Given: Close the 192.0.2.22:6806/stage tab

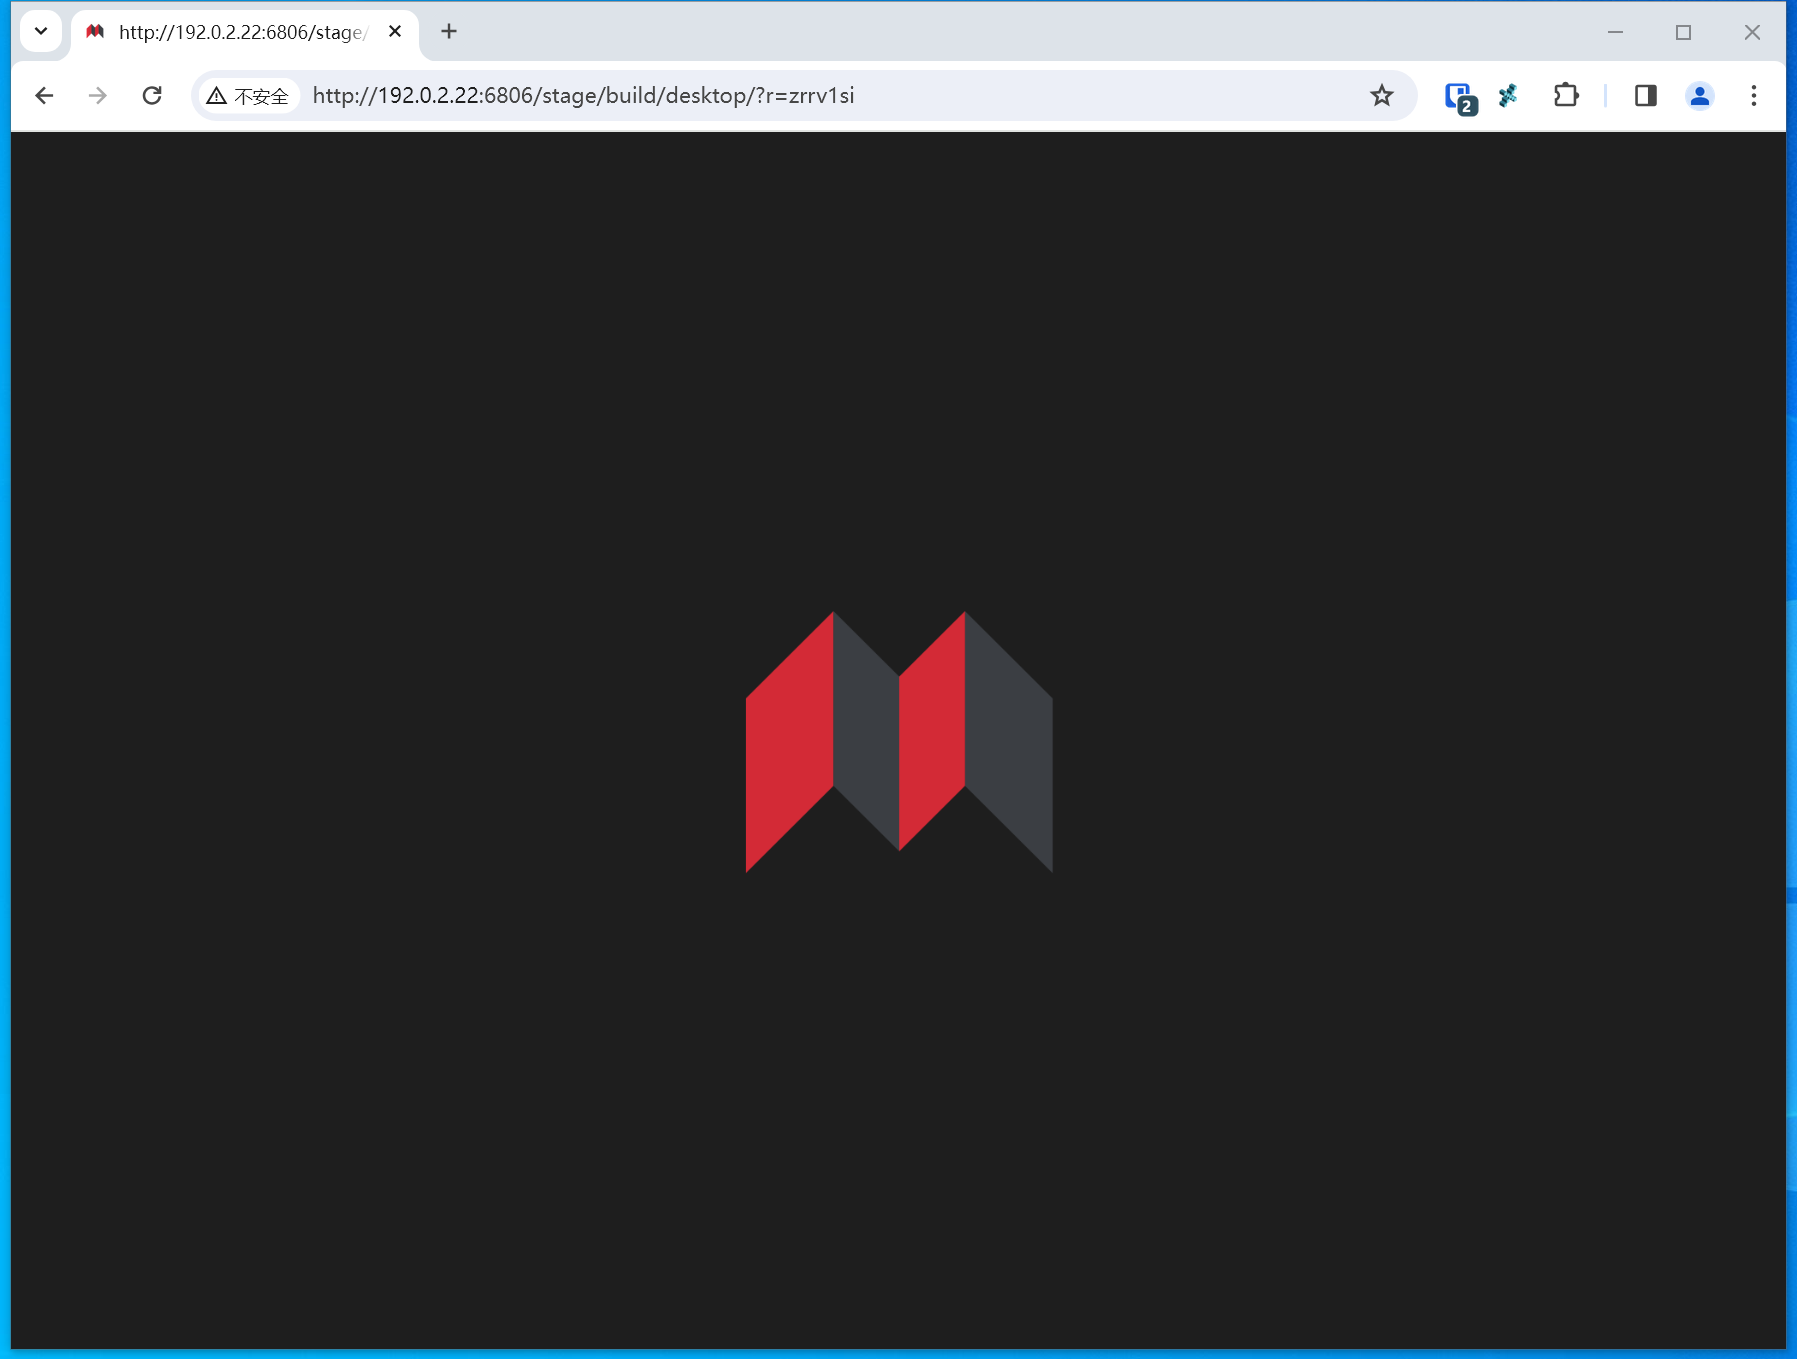Looking at the screenshot, I should click(x=395, y=32).
